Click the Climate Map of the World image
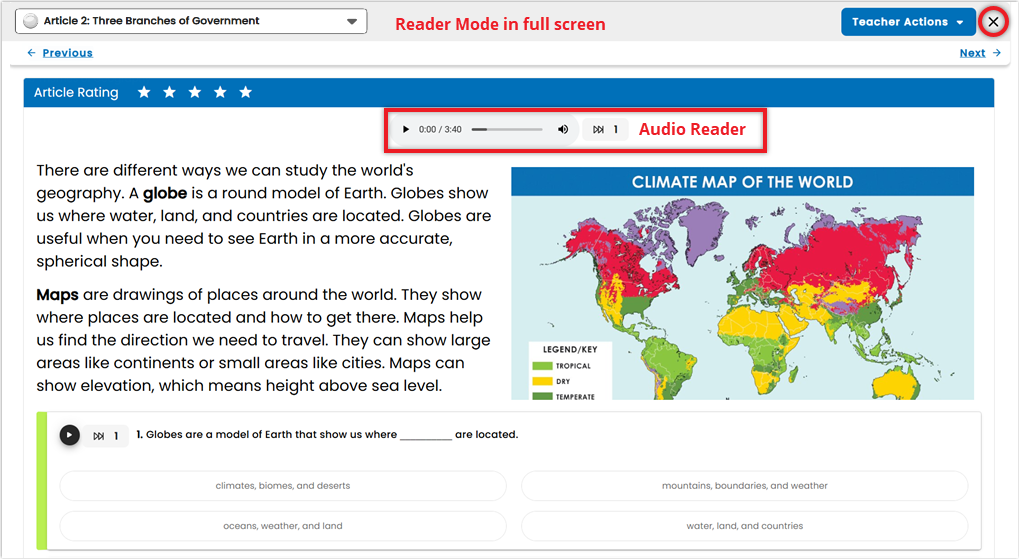This screenshot has width=1020, height=560. click(x=742, y=284)
